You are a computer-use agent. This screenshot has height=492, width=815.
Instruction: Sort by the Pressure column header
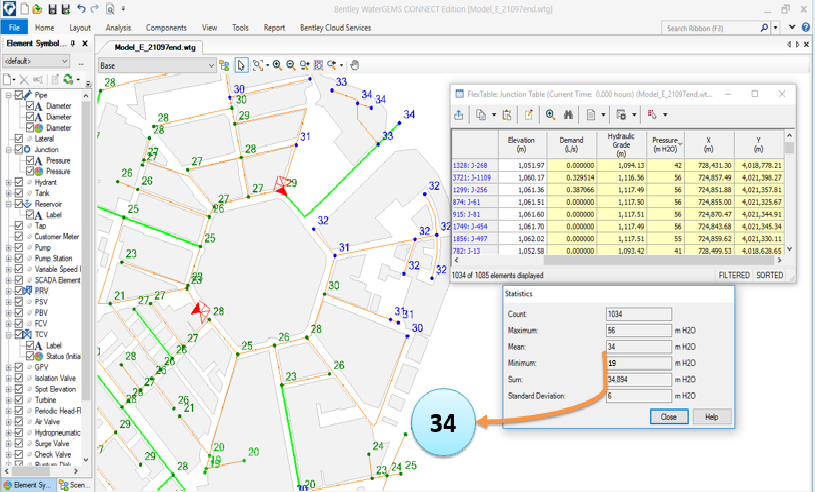point(666,144)
